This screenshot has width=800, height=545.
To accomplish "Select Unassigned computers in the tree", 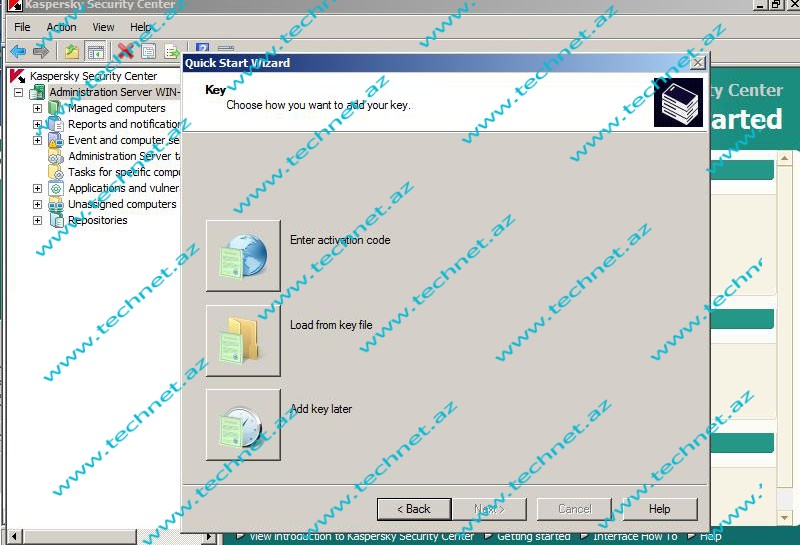I will [x=121, y=204].
